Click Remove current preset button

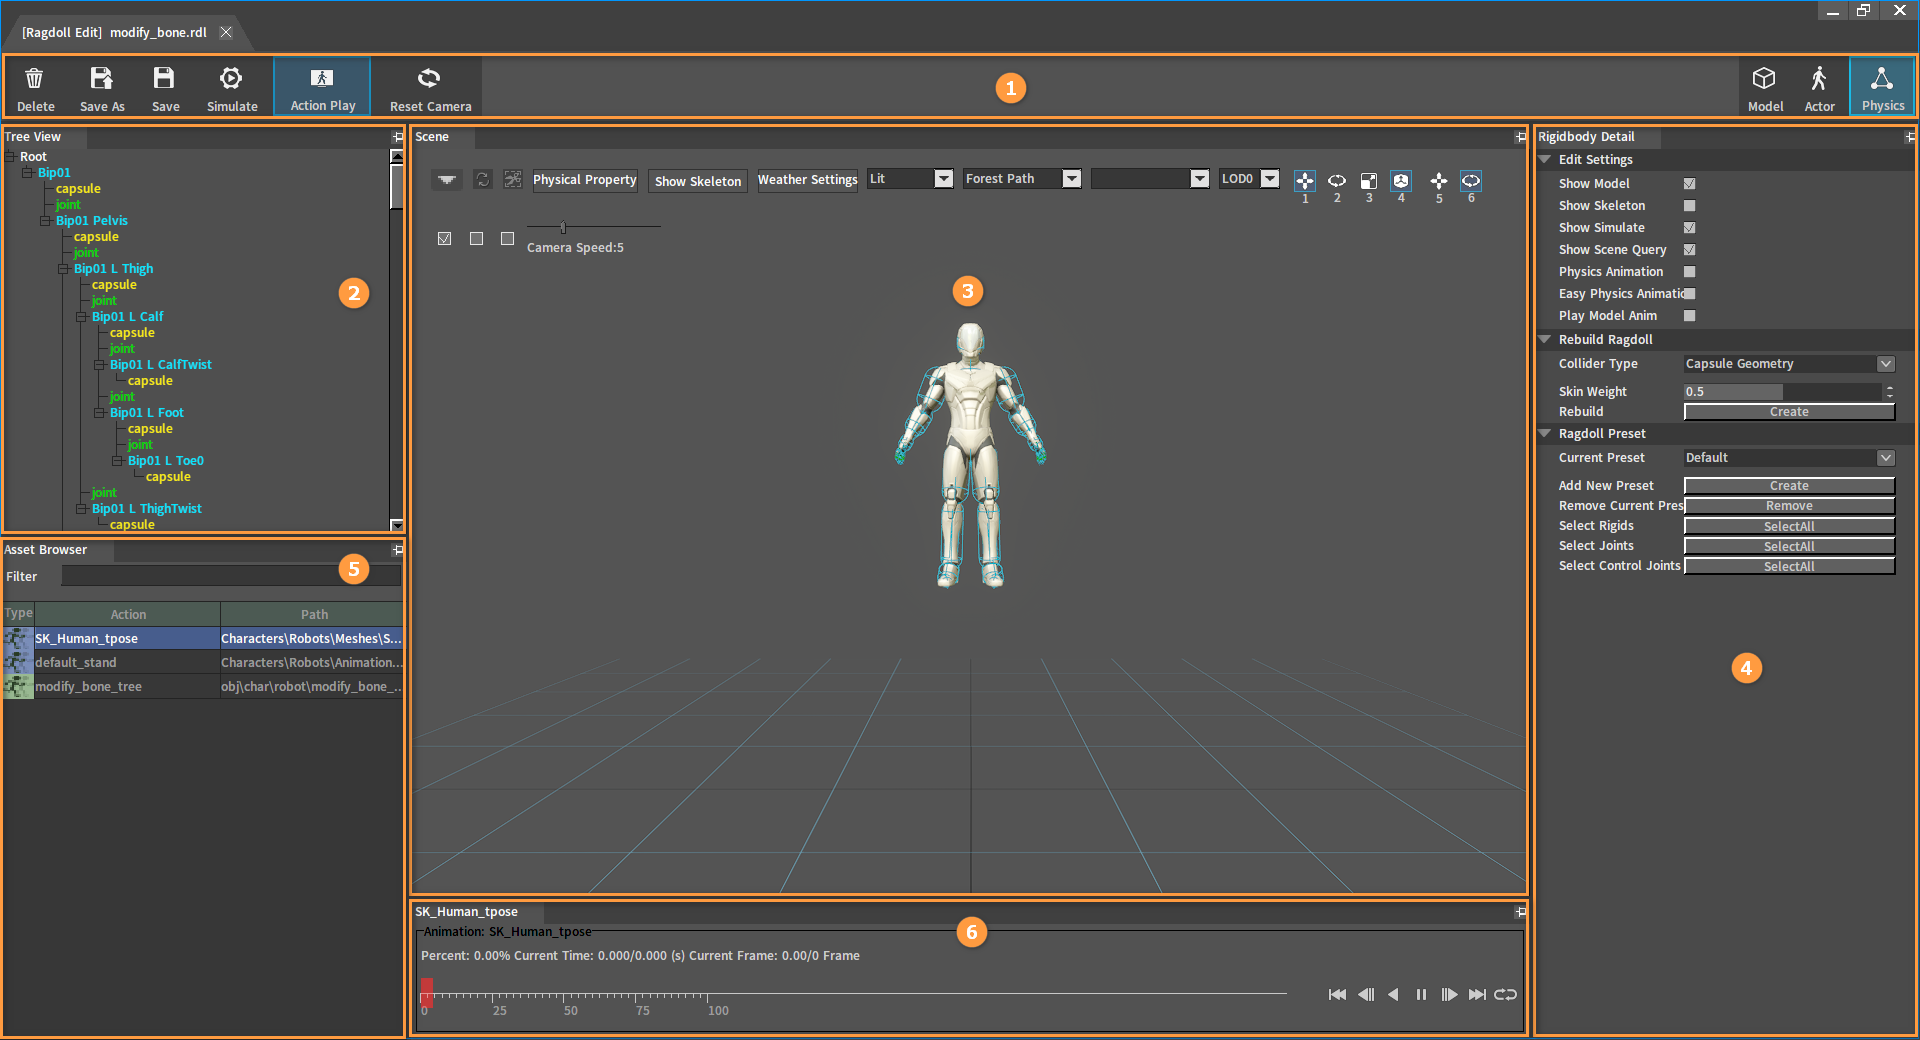click(x=1789, y=506)
